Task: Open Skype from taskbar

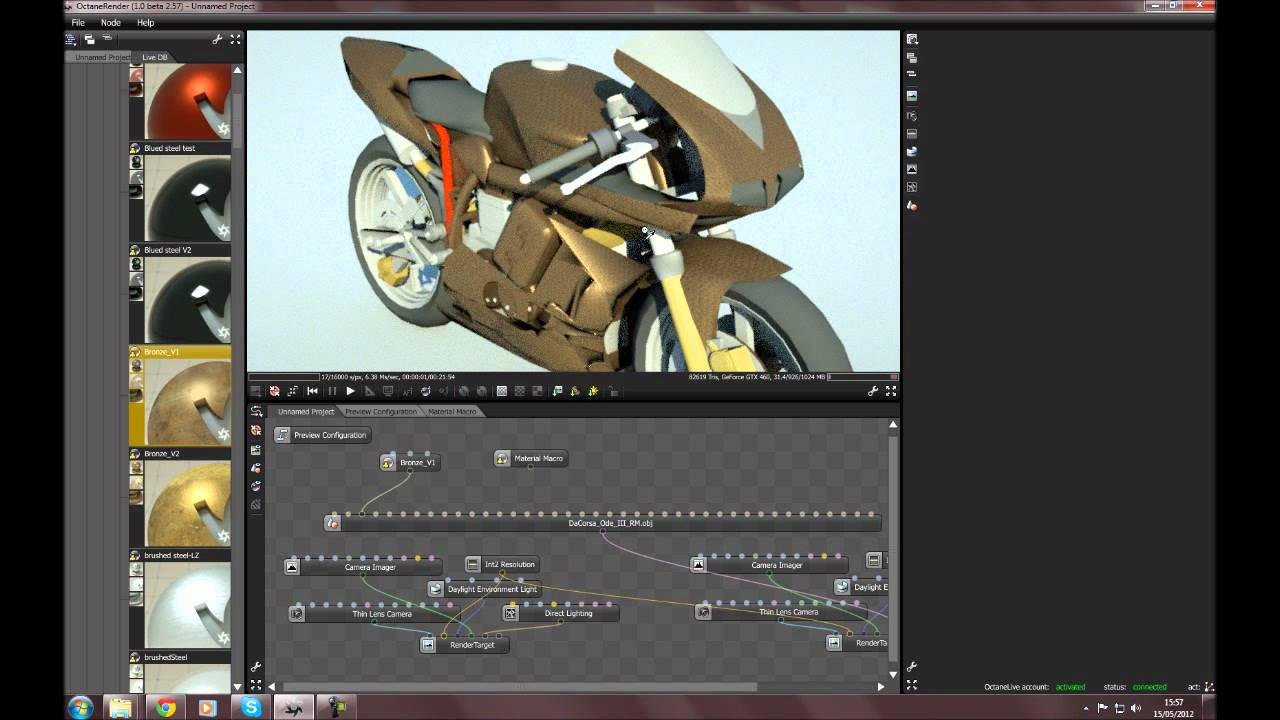Action: click(x=251, y=708)
